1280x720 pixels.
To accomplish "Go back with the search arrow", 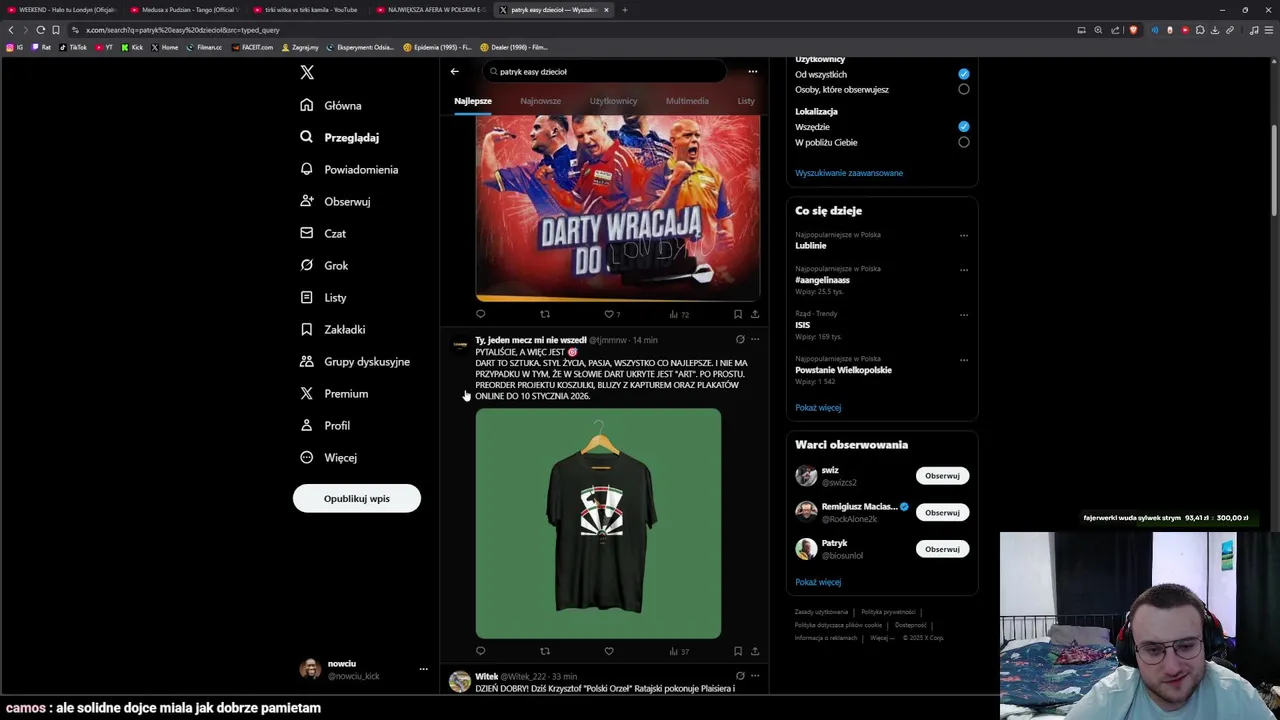I will point(454,71).
